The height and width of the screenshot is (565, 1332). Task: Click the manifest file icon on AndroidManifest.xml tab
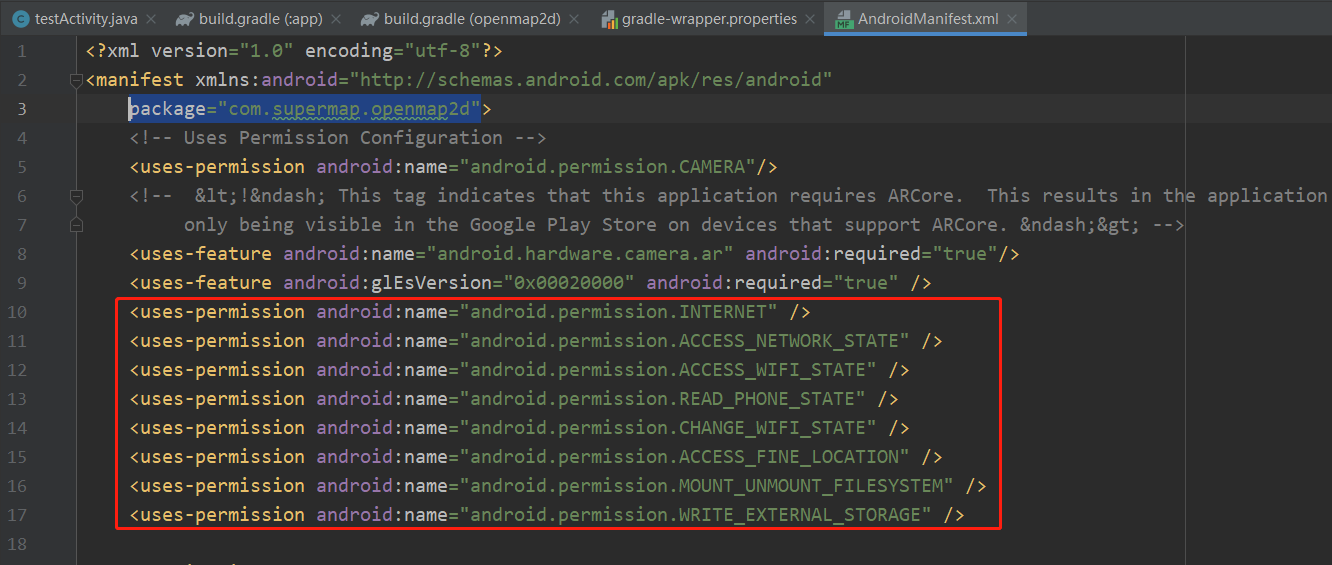[x=843, y=19]
